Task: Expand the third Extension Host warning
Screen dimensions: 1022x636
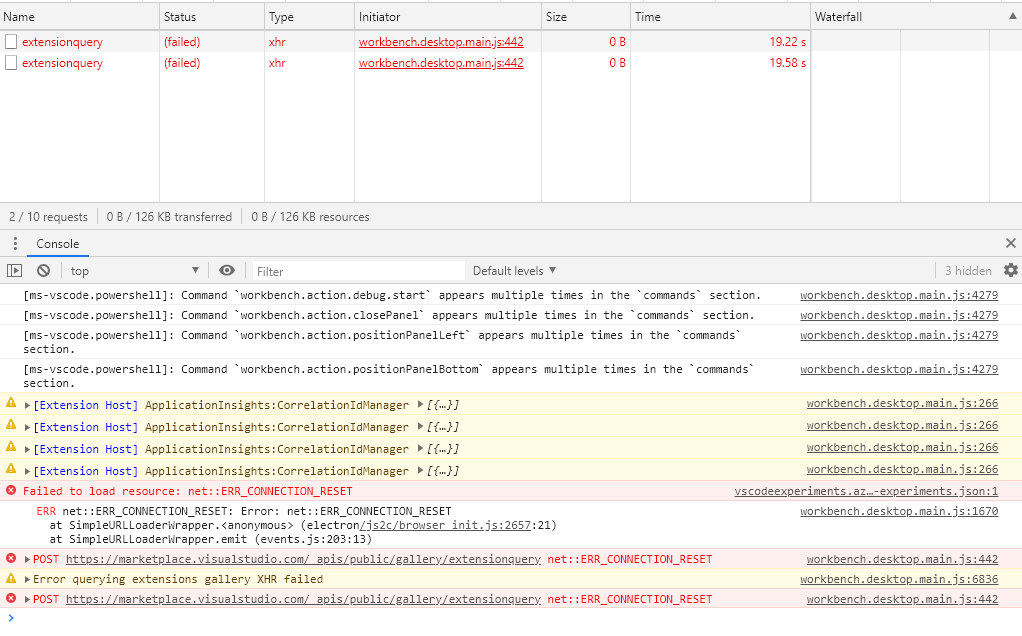Action: [27, 450]
